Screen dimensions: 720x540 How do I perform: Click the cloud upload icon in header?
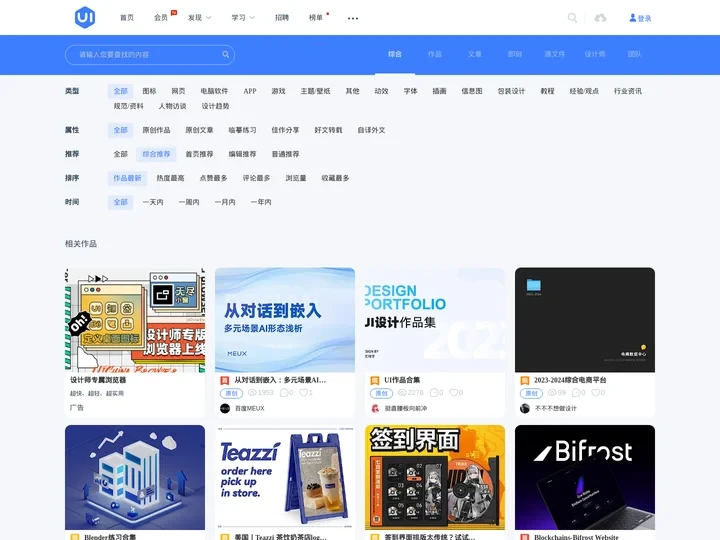(x=600, y=18)
